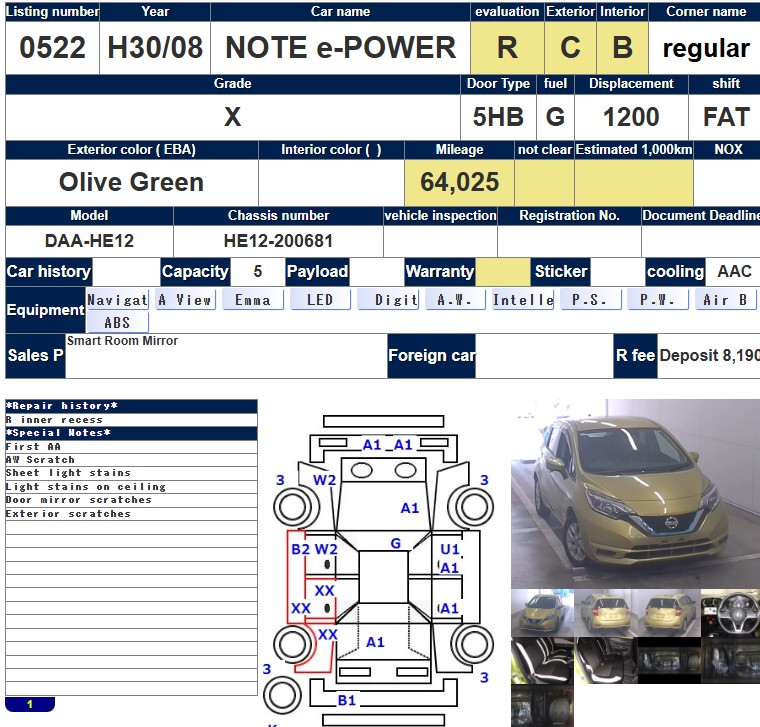
Task: Click grade value X
Action: click(233, 117)
